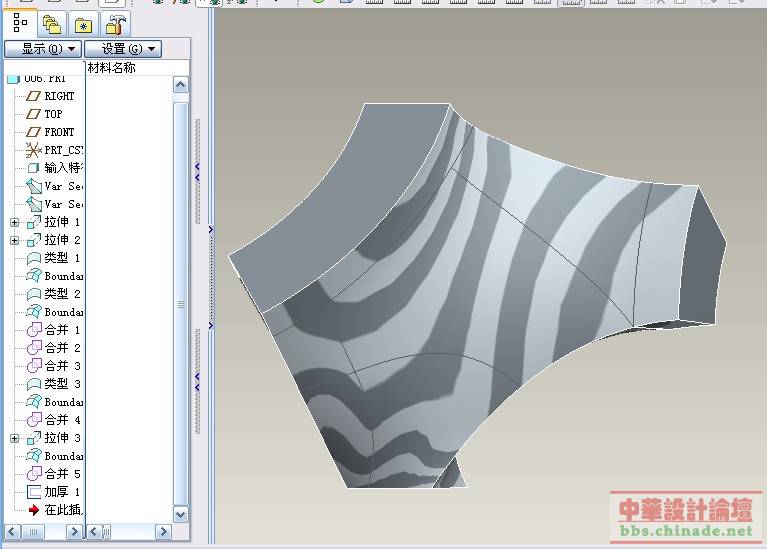The width and height of the screenshot is (767, 549).
Task: Open the hammer Connections tab
Action: (116, 24)
